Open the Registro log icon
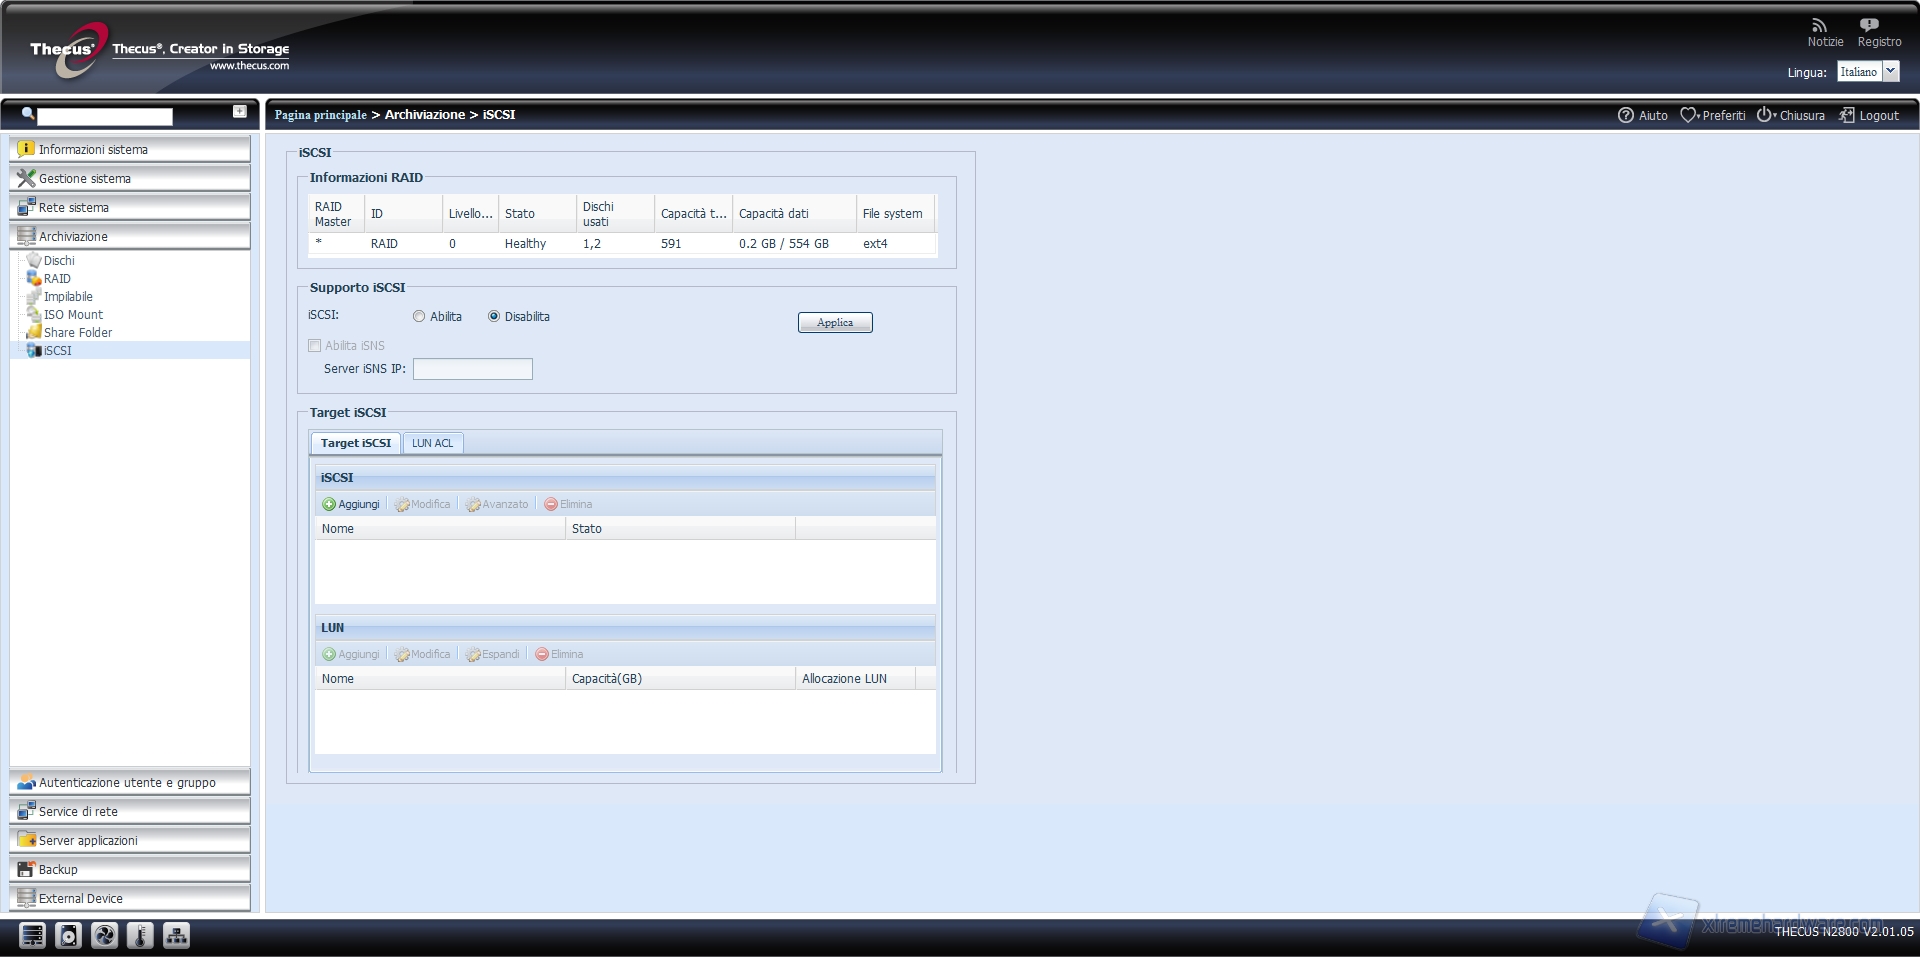The width and height of the screenshot is (1920, 957). 1868,25
